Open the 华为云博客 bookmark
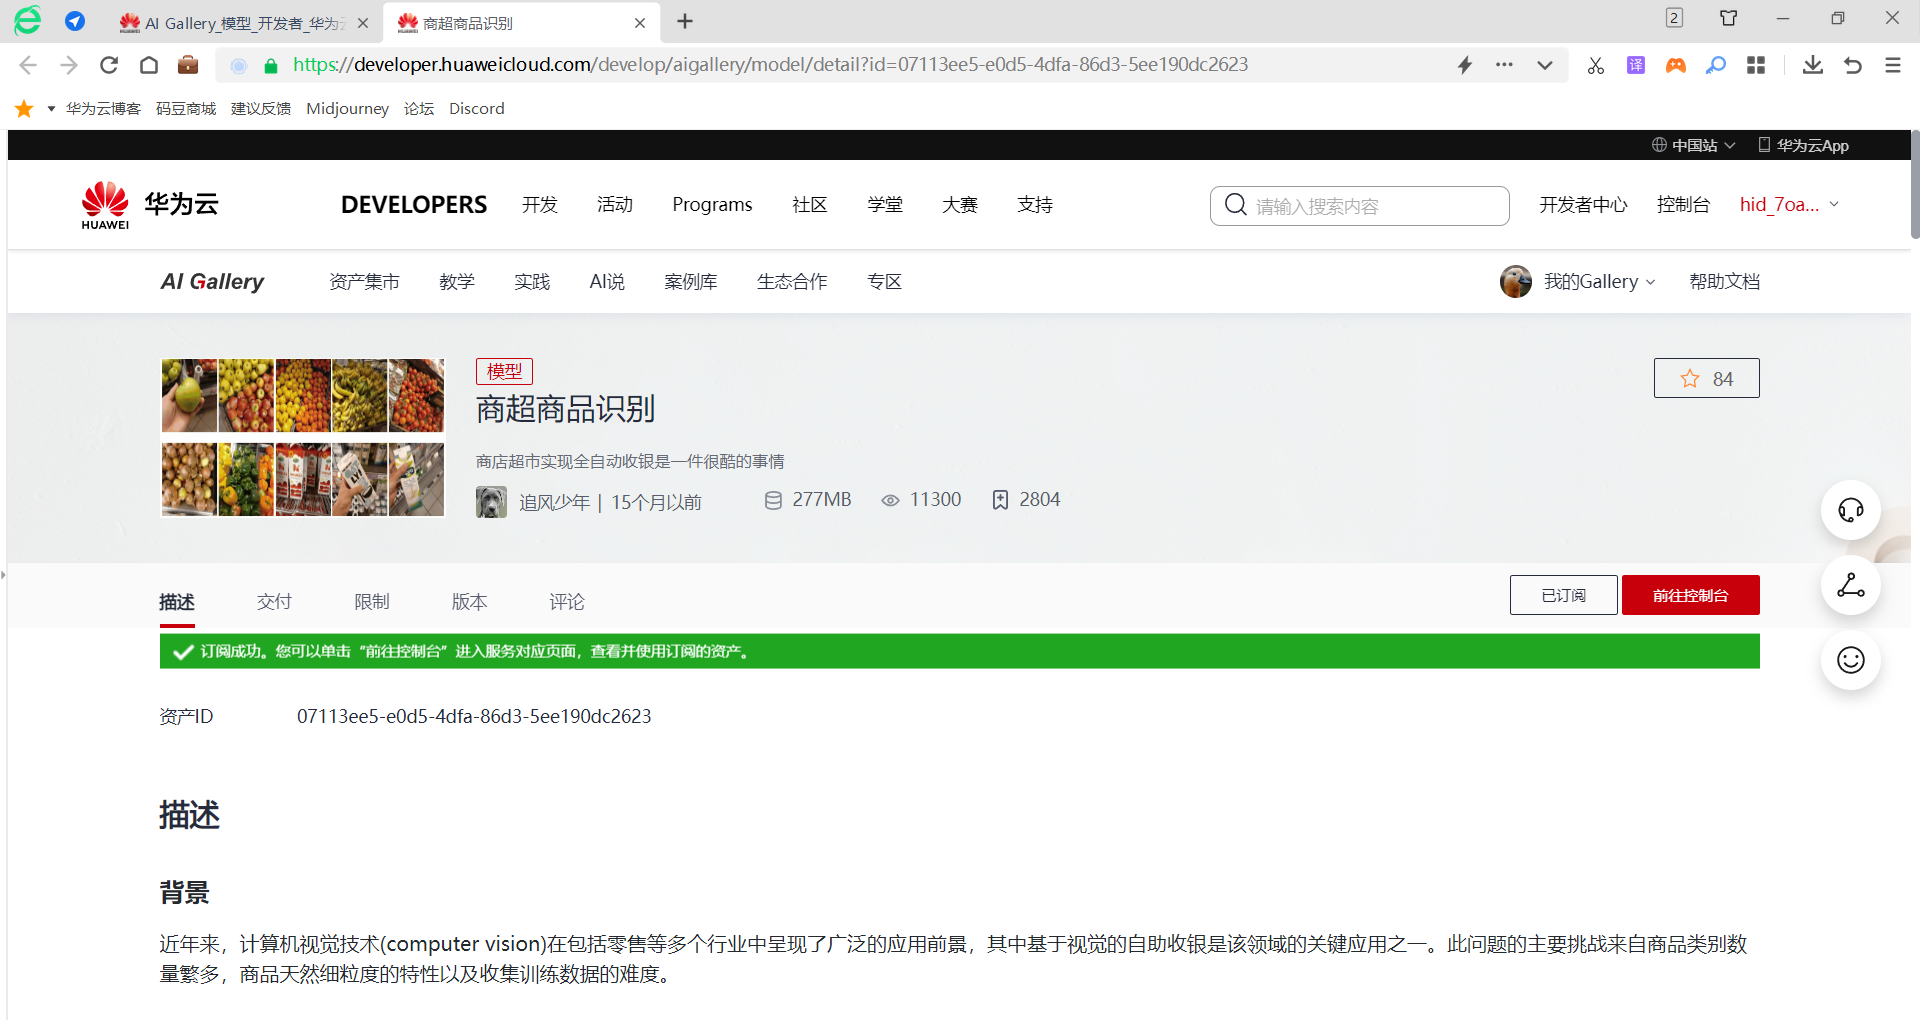 (103, 108)
